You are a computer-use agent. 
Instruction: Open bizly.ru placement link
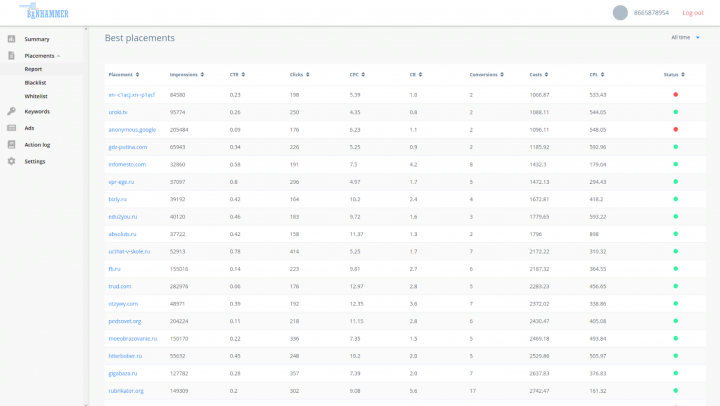pos(117,199)
